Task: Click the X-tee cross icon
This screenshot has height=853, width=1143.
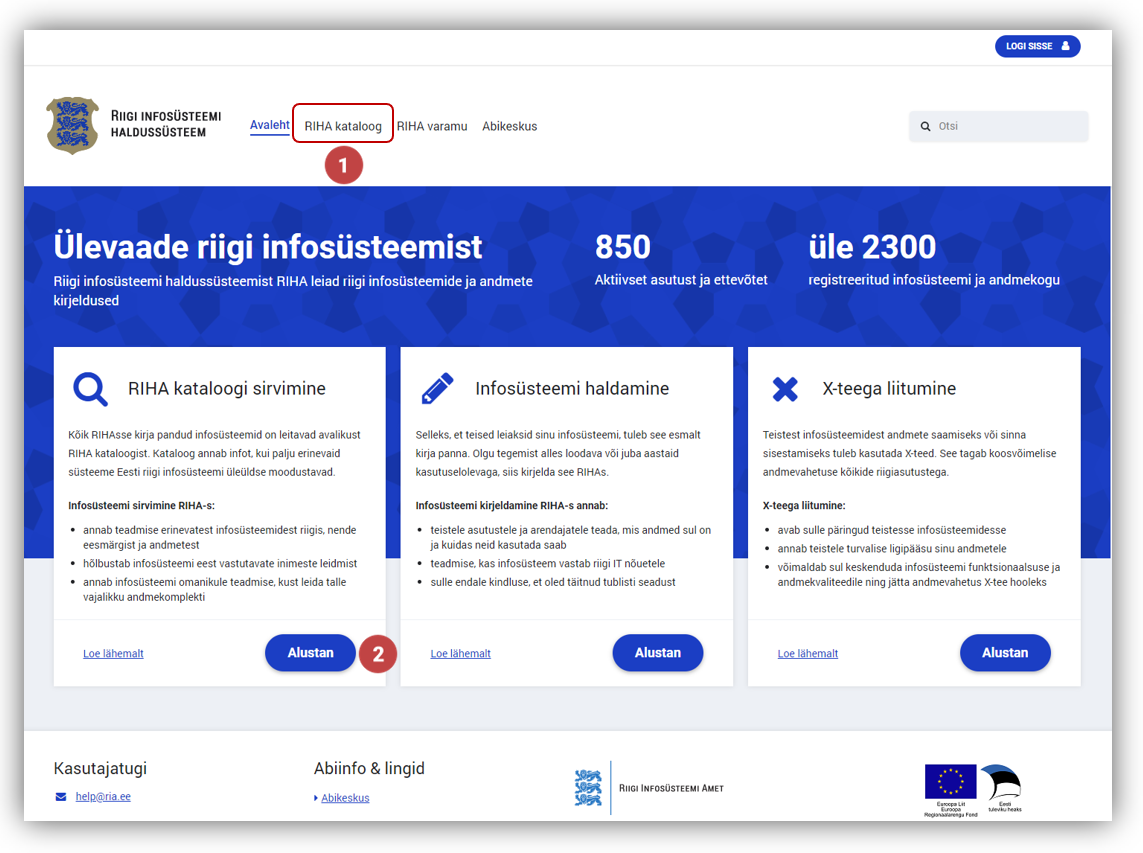Action: coord(785,389)
